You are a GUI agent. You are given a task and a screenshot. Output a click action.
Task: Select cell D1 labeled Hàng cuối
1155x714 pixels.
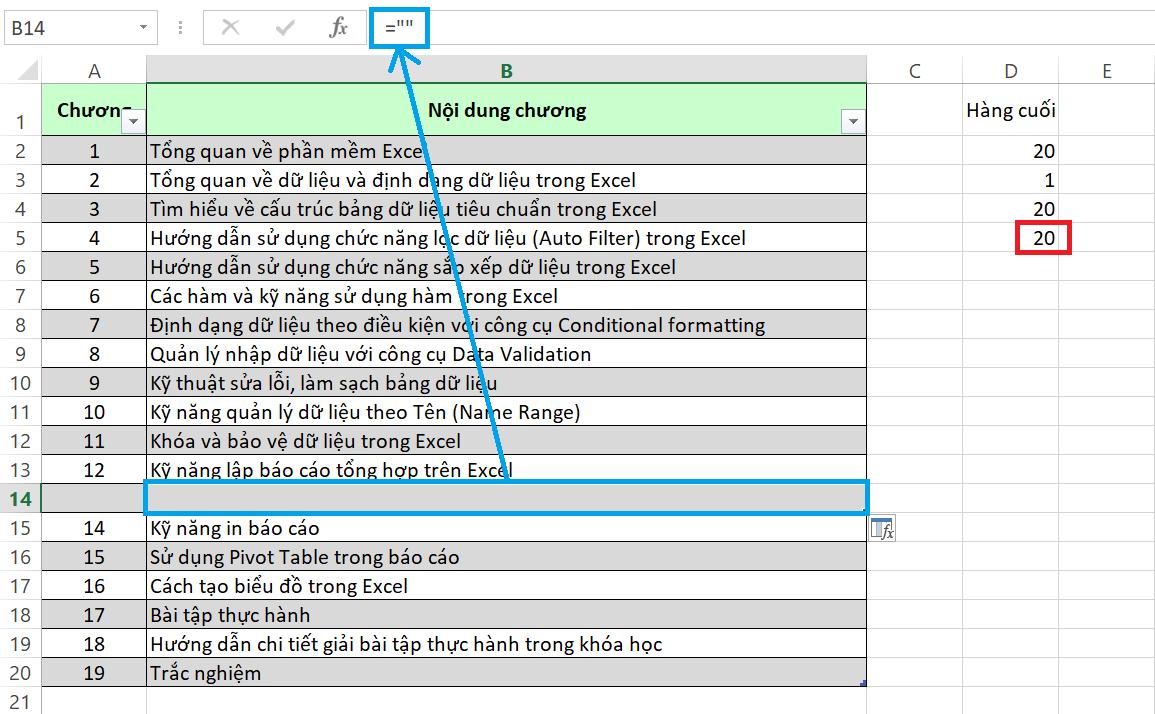1010,110
